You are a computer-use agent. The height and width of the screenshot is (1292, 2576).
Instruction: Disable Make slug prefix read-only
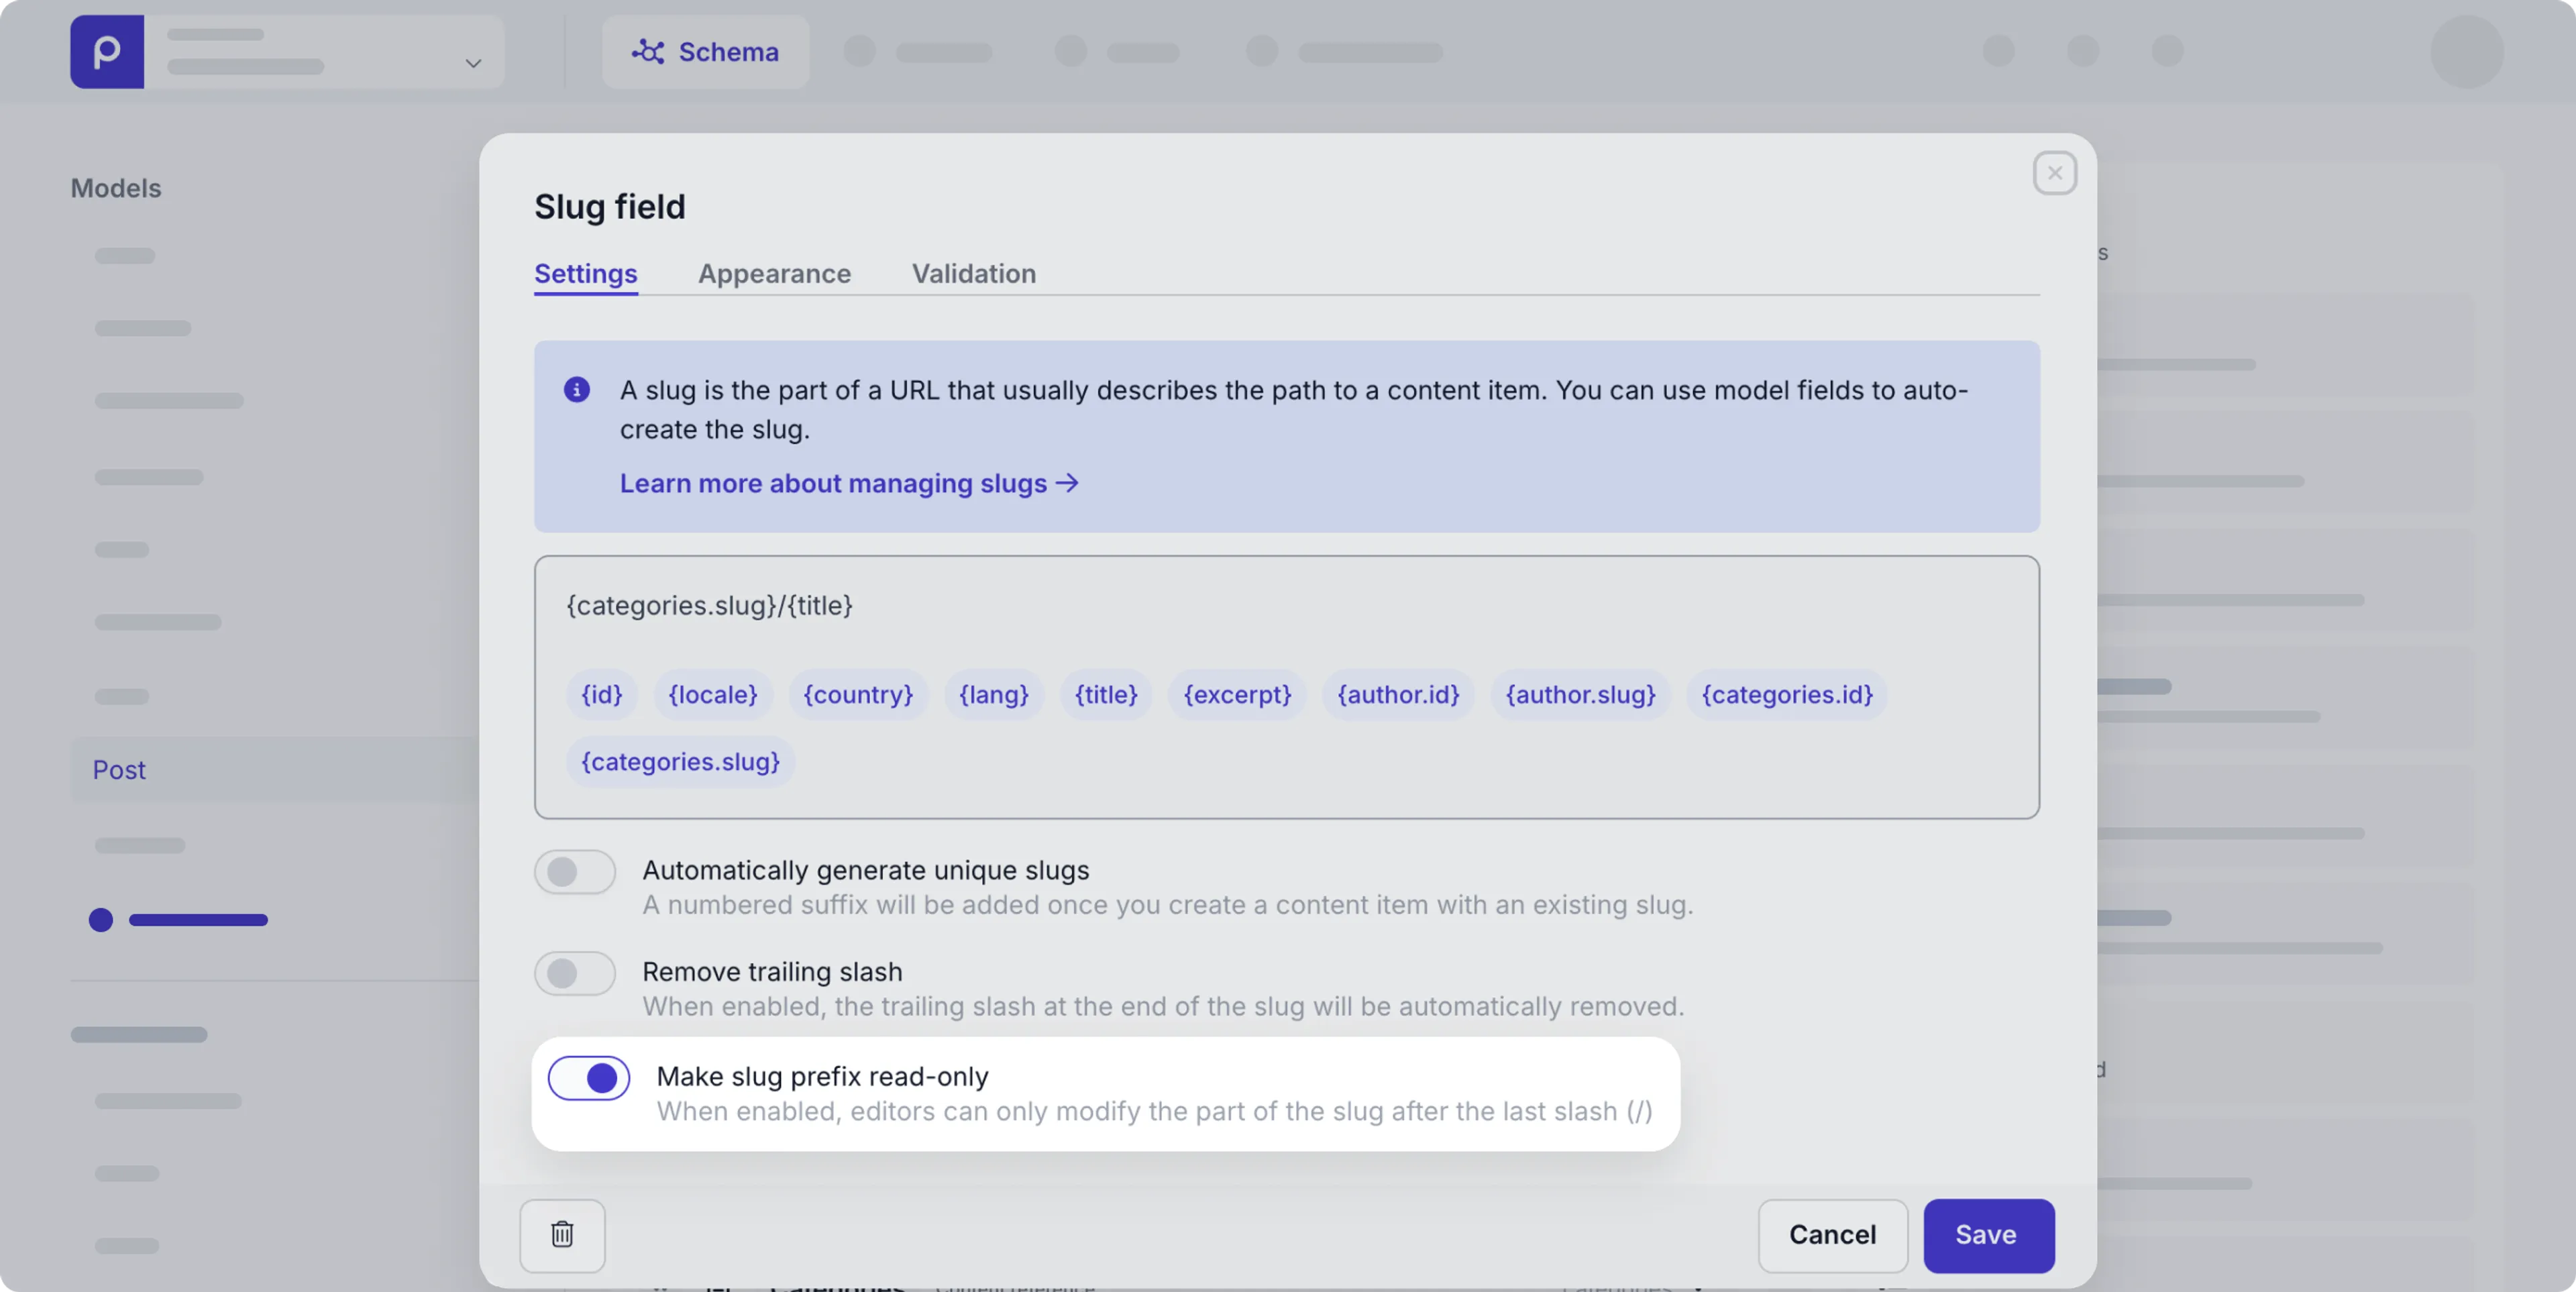pos(588,1077)
